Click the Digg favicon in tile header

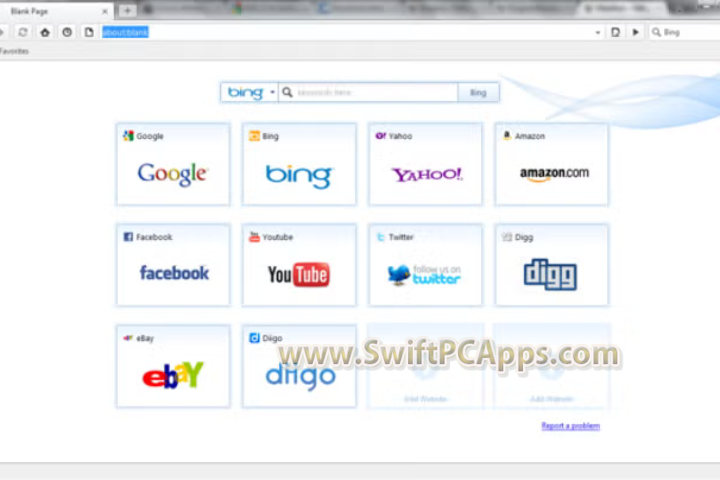pyautogui.click(x=506, y=237)
